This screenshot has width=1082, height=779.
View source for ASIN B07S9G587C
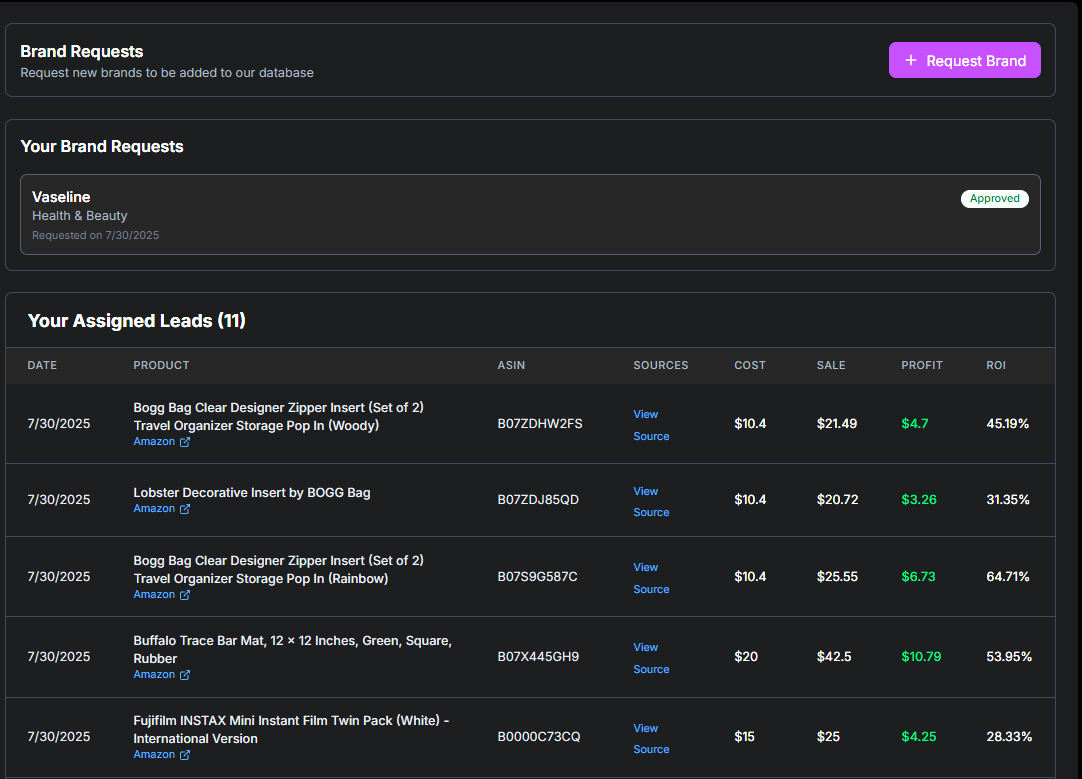[650, 578]
